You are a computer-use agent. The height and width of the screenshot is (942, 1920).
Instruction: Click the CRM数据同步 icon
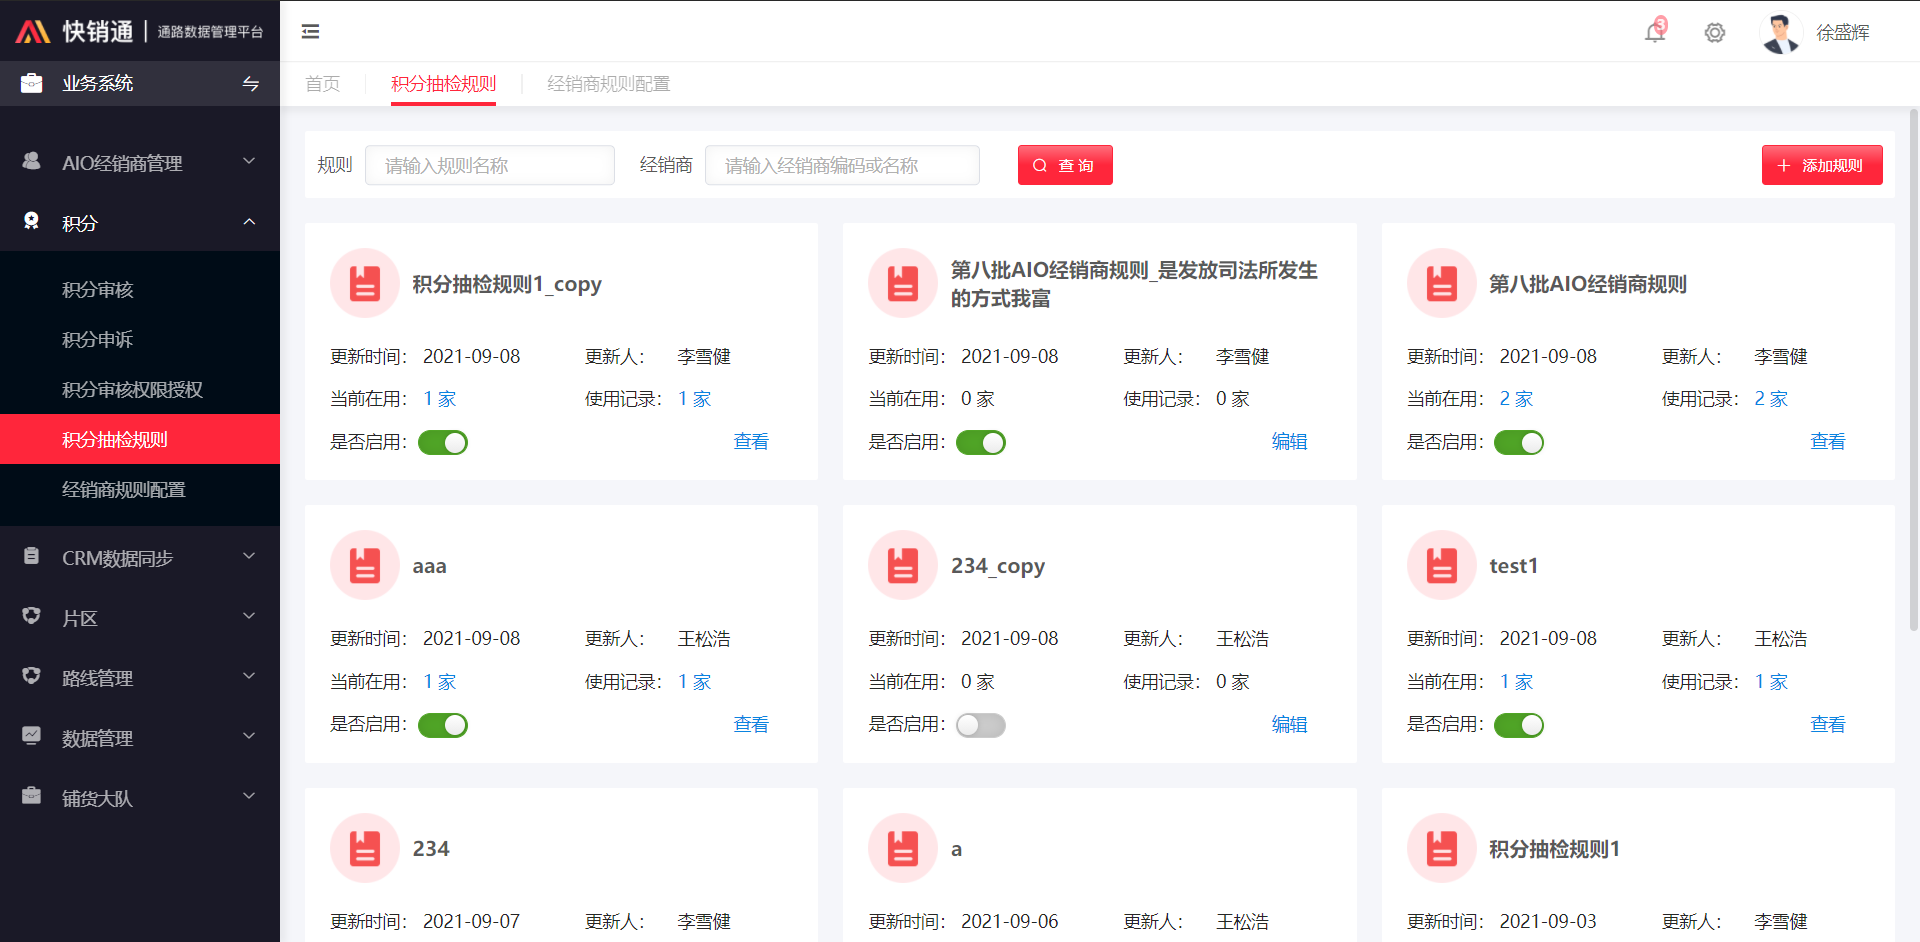click(32, 556)
